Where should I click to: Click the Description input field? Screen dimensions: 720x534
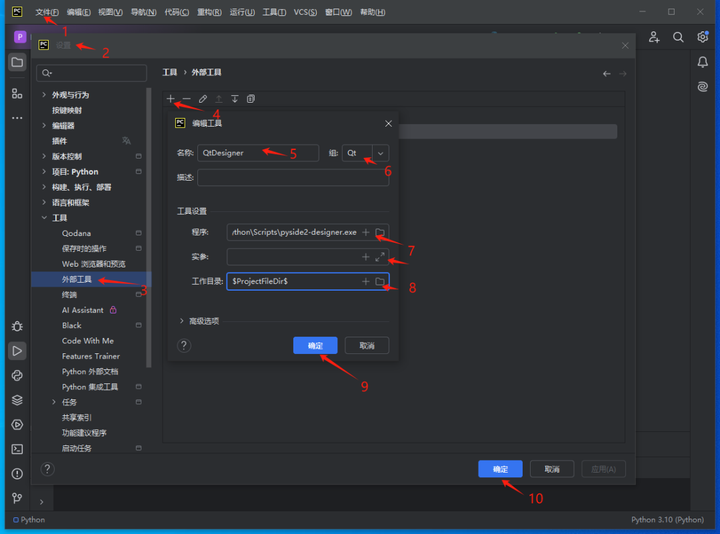[x=293, y=178]
